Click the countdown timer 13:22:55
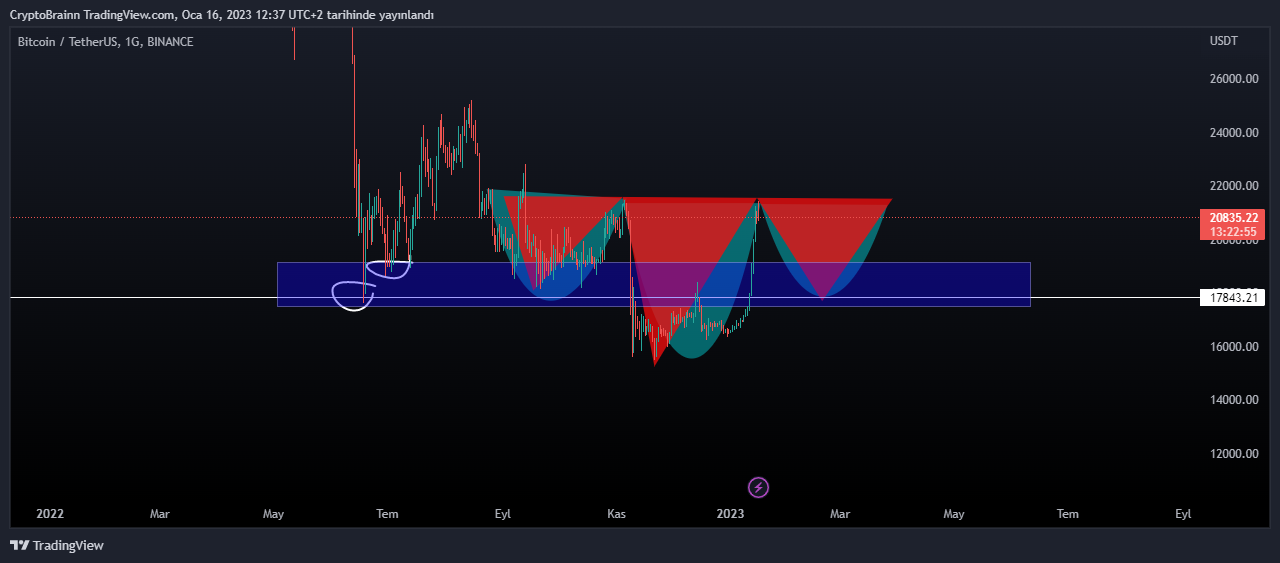This screenshot has height=563, width=1280. (1233, 232)
